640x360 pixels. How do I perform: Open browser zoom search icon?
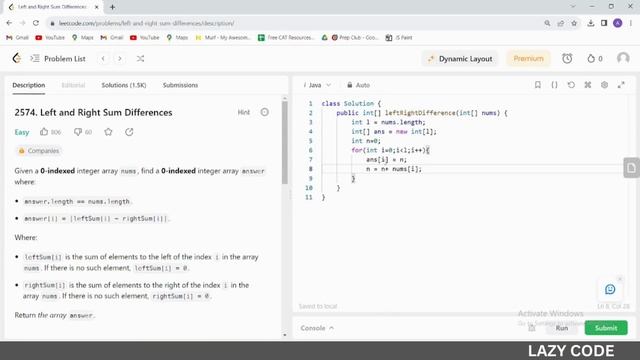click(547, 23)
